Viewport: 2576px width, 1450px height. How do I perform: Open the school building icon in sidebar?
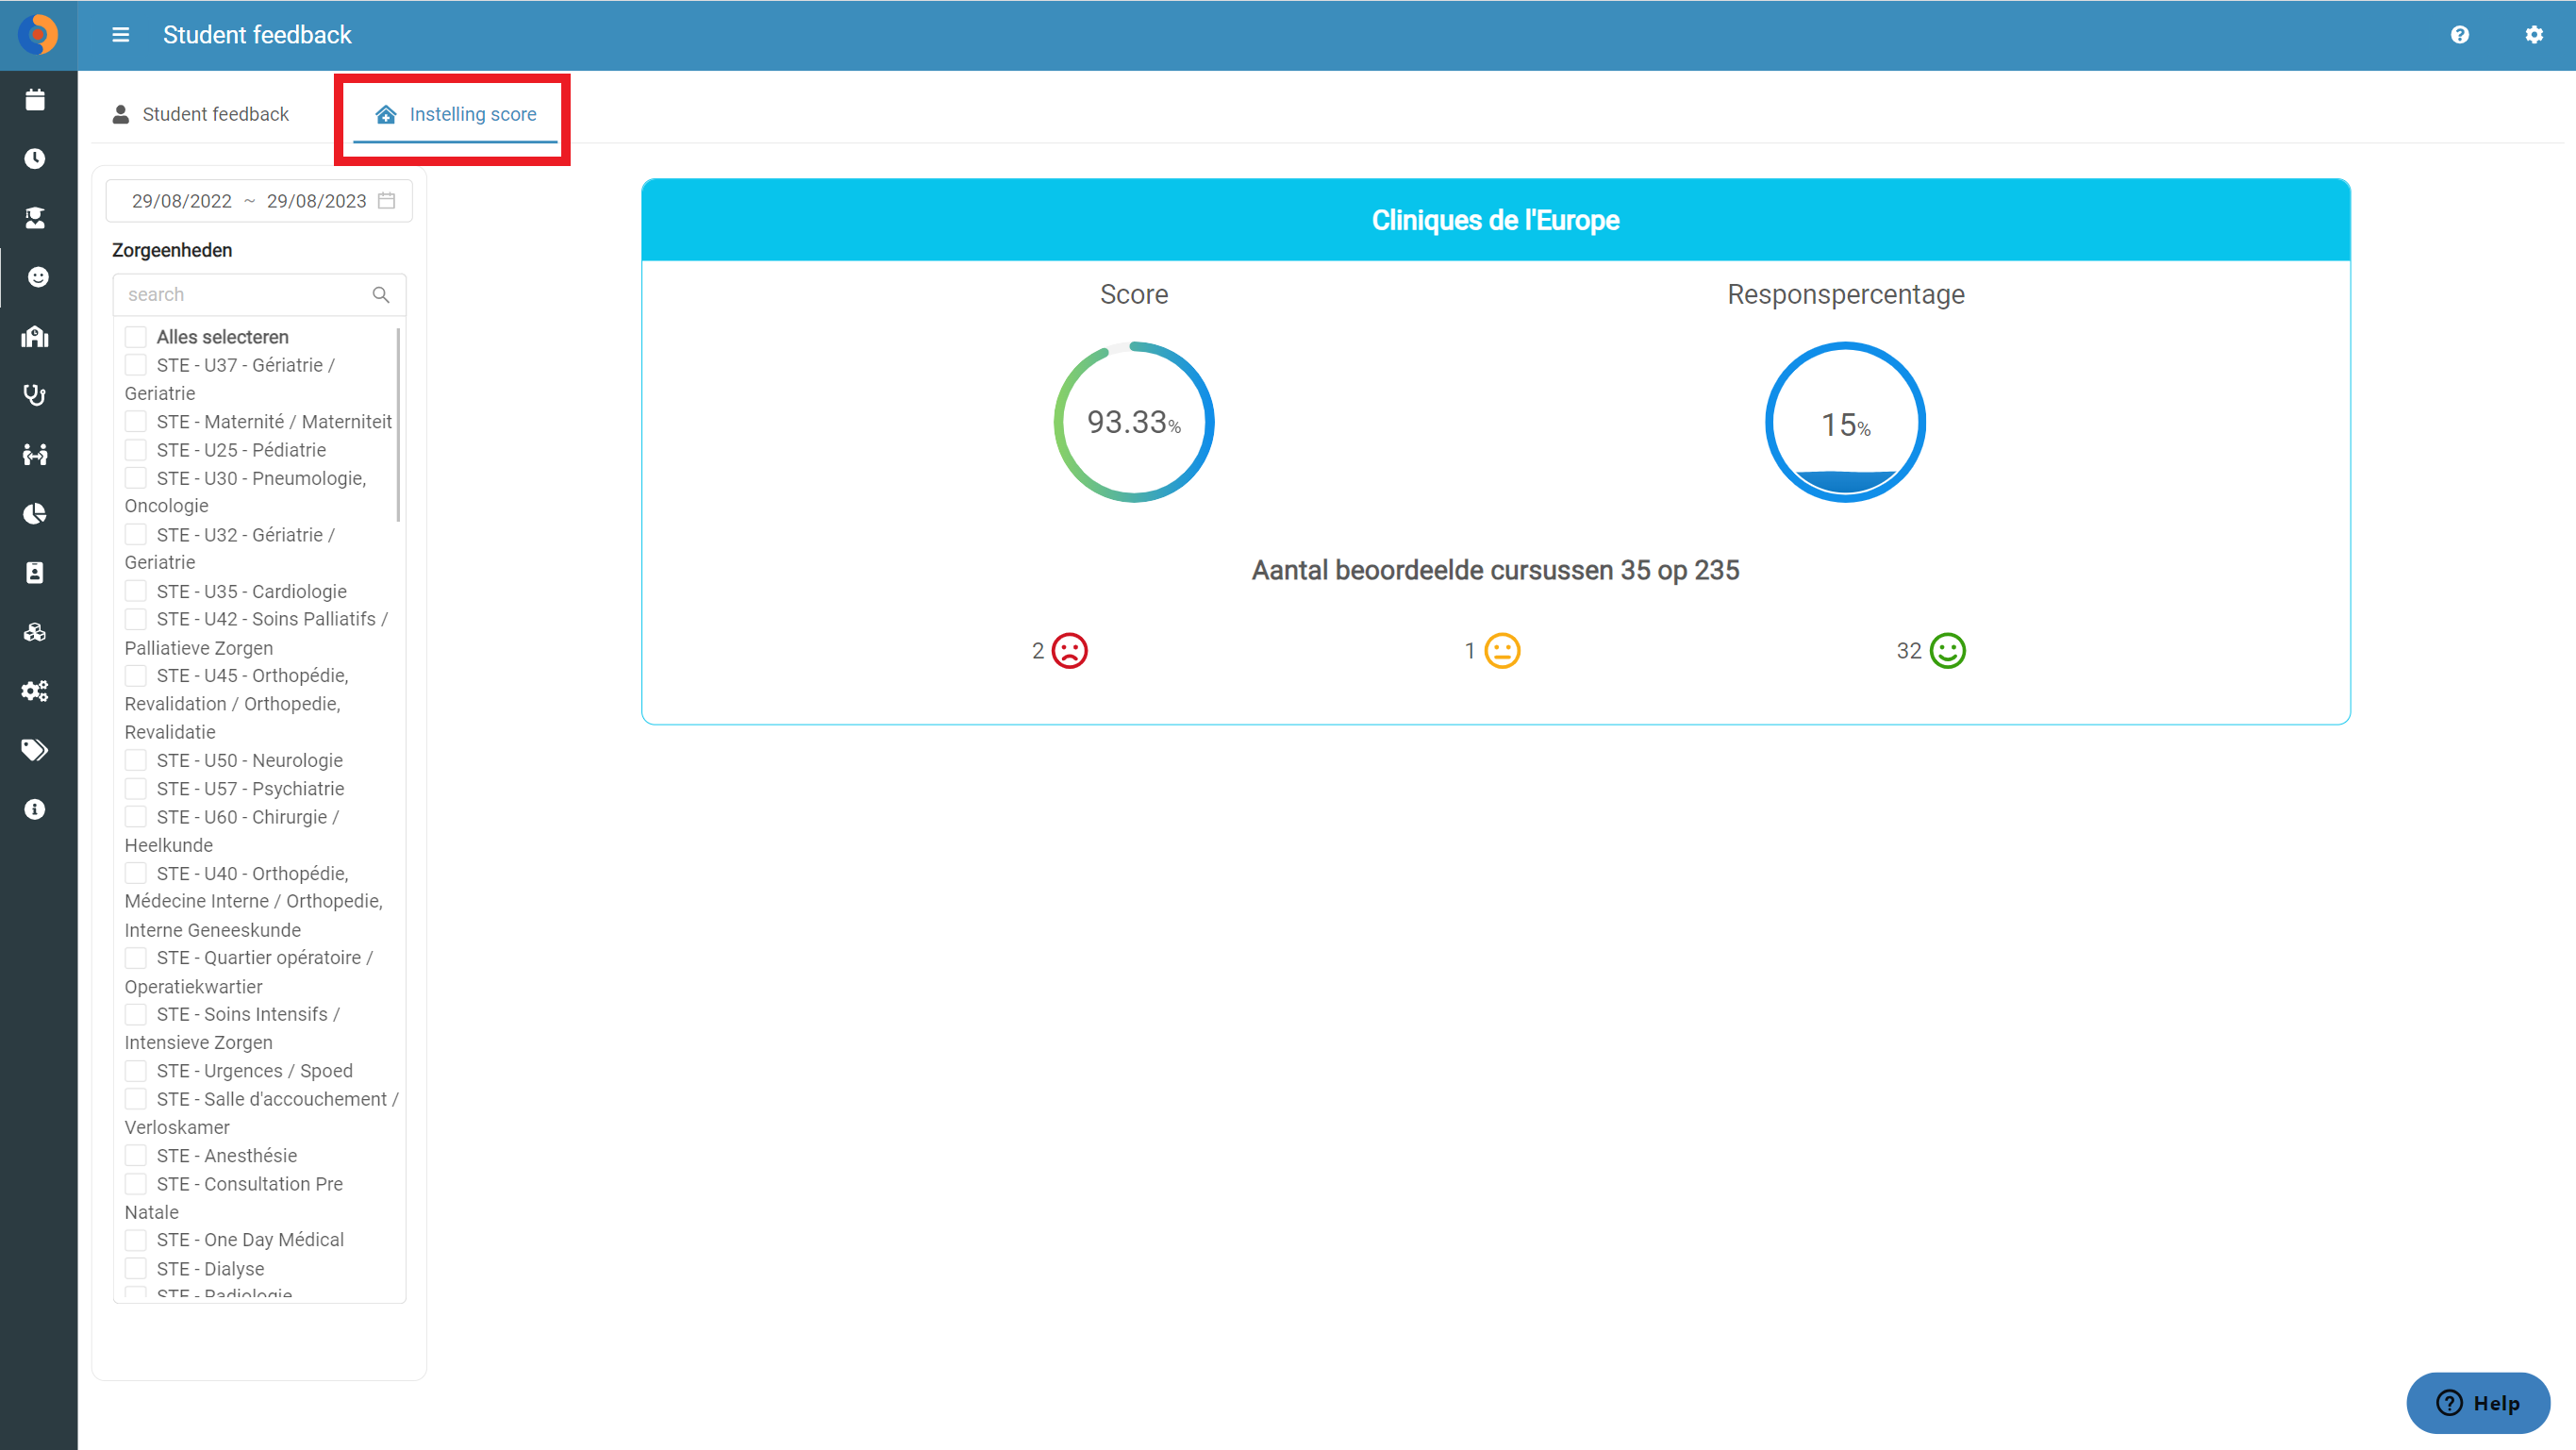click(x=35, y=336)
